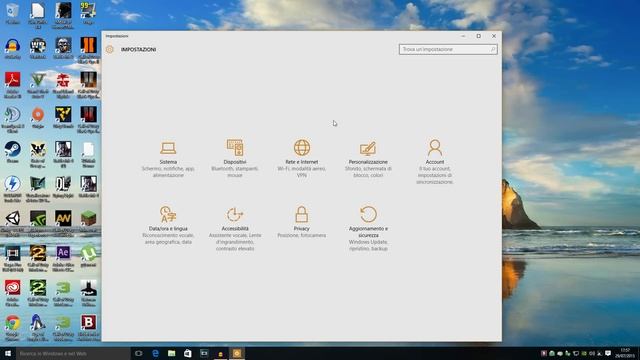Open Data/ora e lingua settings
The image size is (640, 360).
pos(168,225)
